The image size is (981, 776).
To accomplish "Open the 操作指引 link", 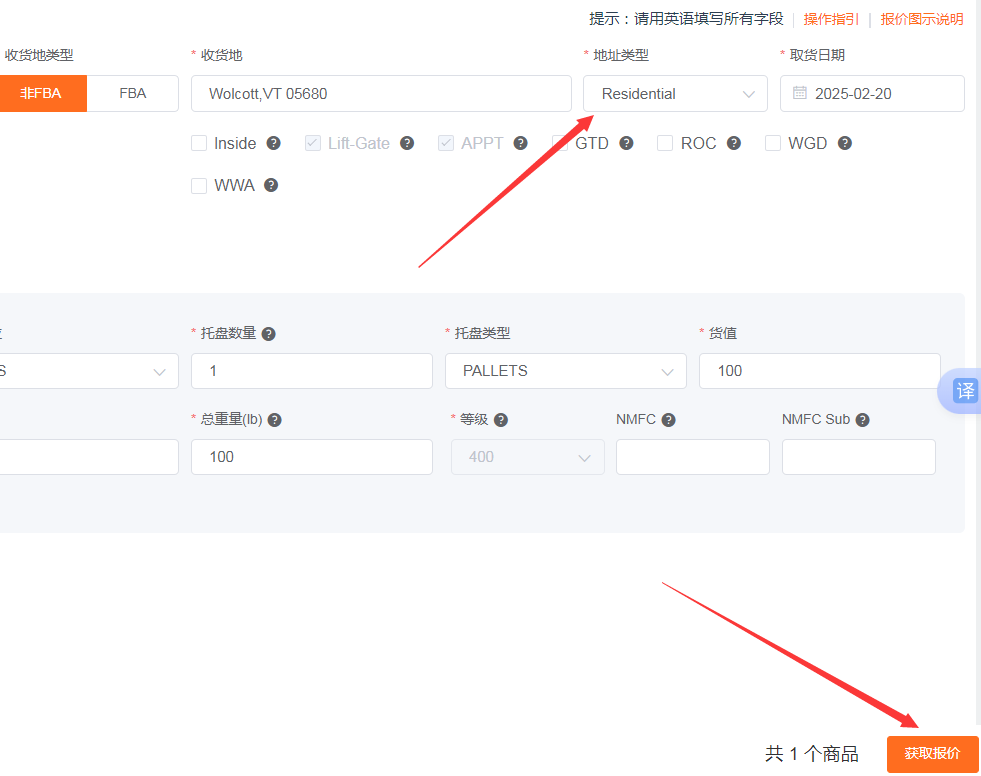I will click(831, 19).
